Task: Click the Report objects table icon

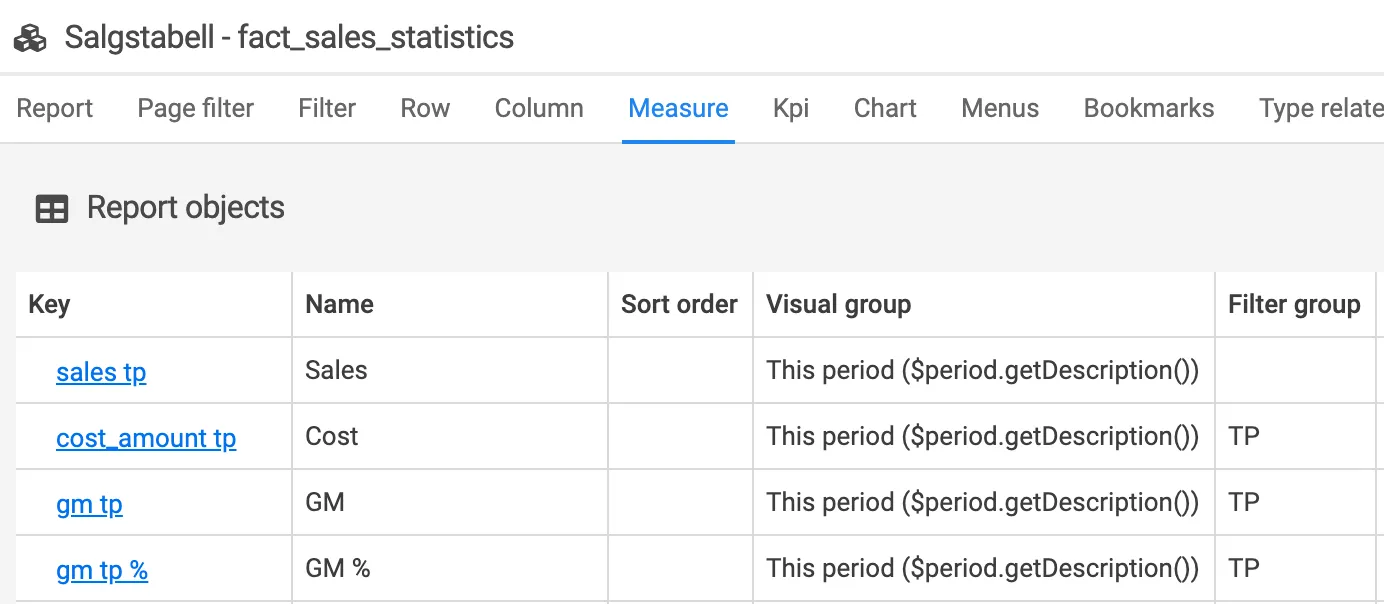Action: click(x=52, y=208)
